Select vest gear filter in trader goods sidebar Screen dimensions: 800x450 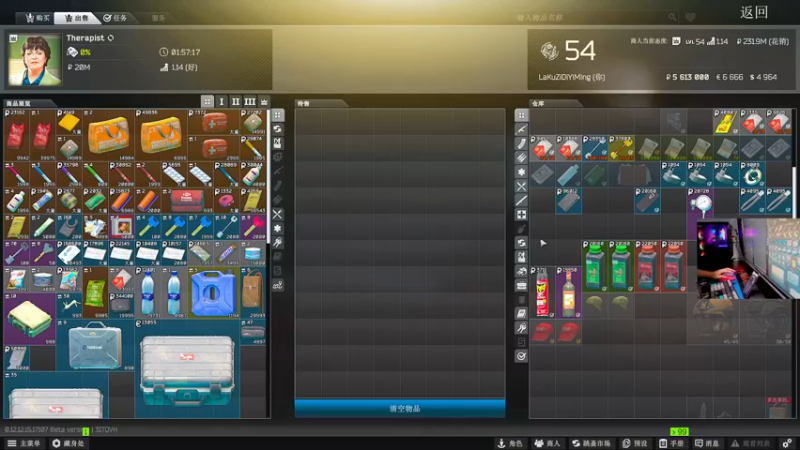(278, 143)
